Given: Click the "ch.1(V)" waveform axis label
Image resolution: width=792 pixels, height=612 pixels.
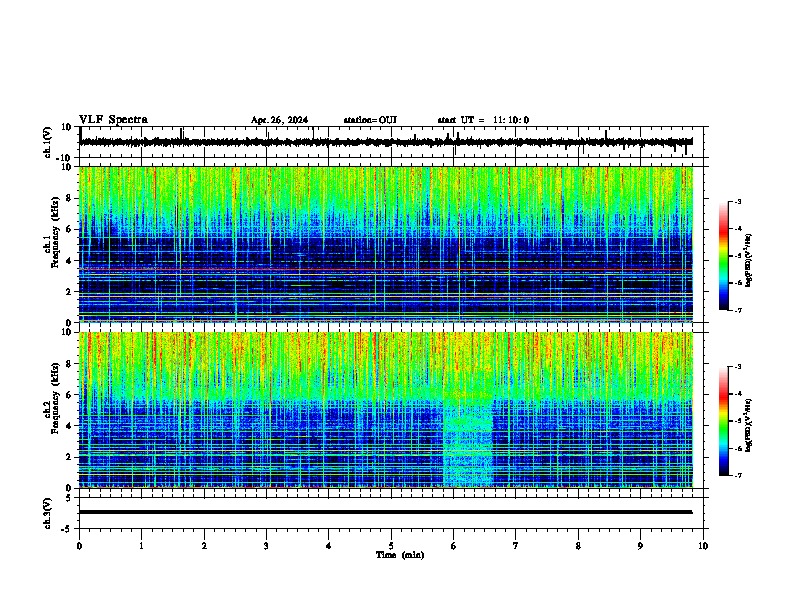Looking at the screenshot, I should 48,142.
